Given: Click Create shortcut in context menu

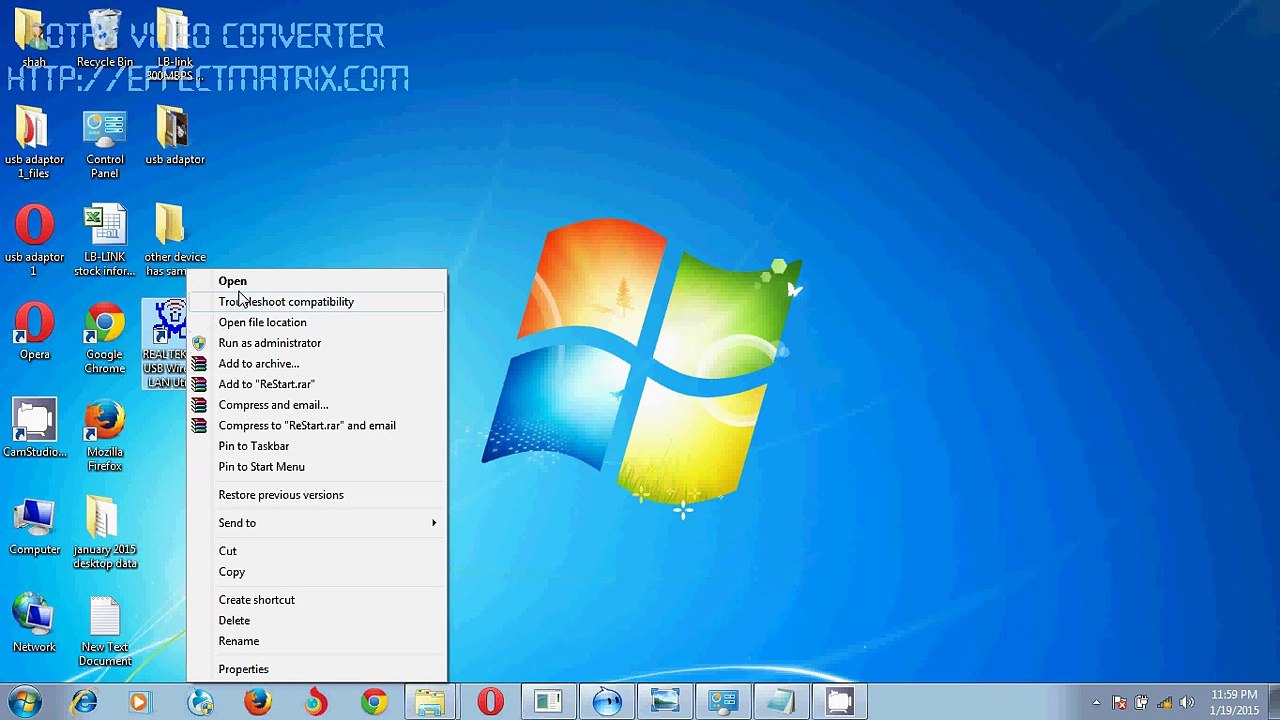Looking at the screenshot, I should (x=256, y=600).
